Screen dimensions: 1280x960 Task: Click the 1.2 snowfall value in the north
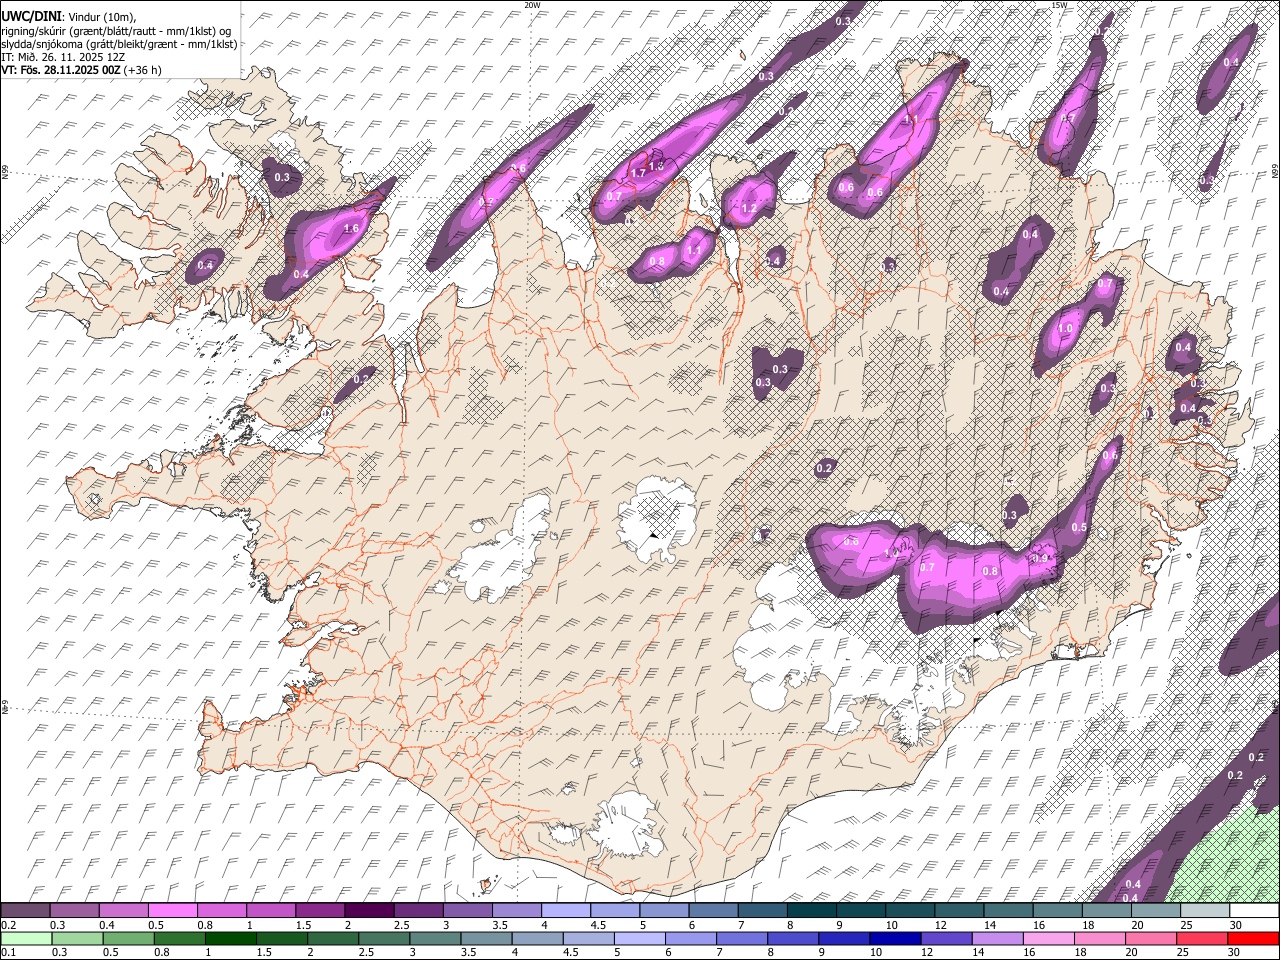749,209
